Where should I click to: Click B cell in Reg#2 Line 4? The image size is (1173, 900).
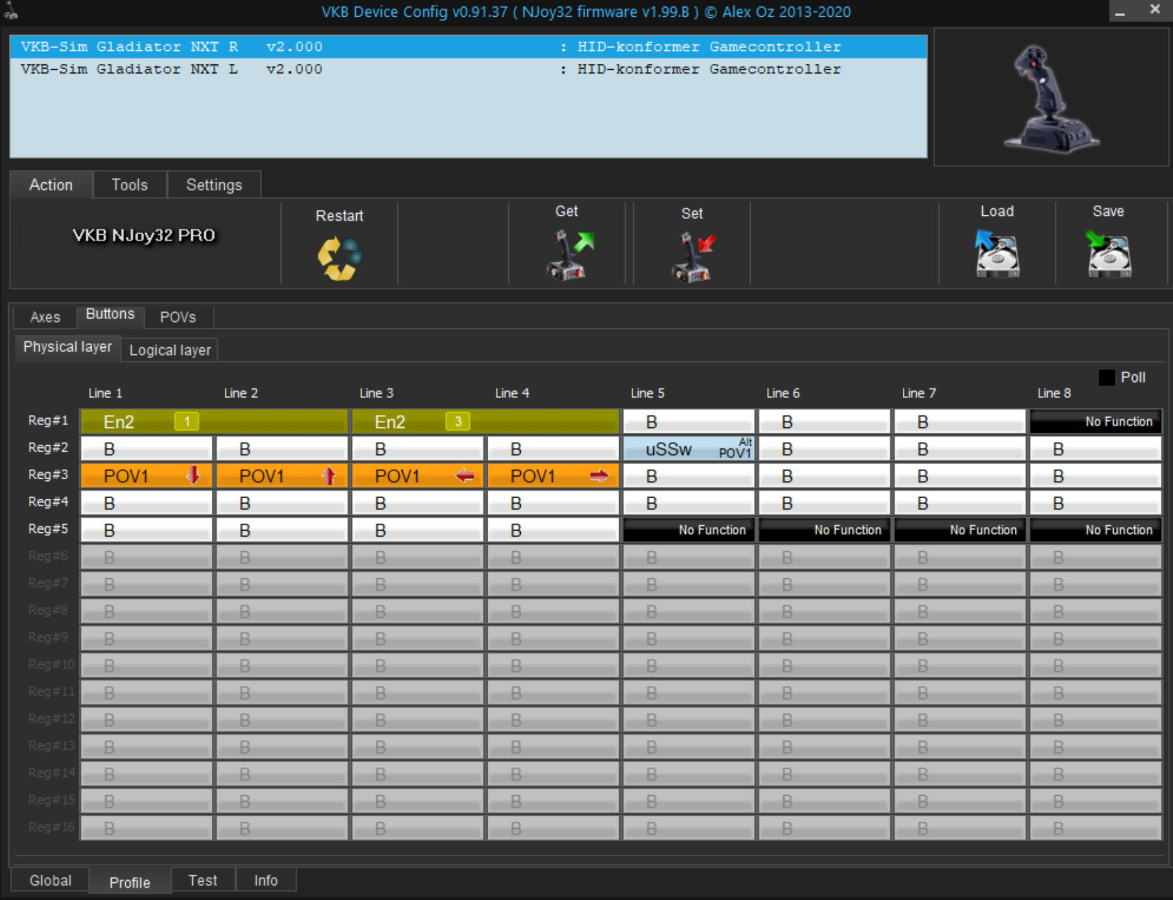tap(553, 449)
